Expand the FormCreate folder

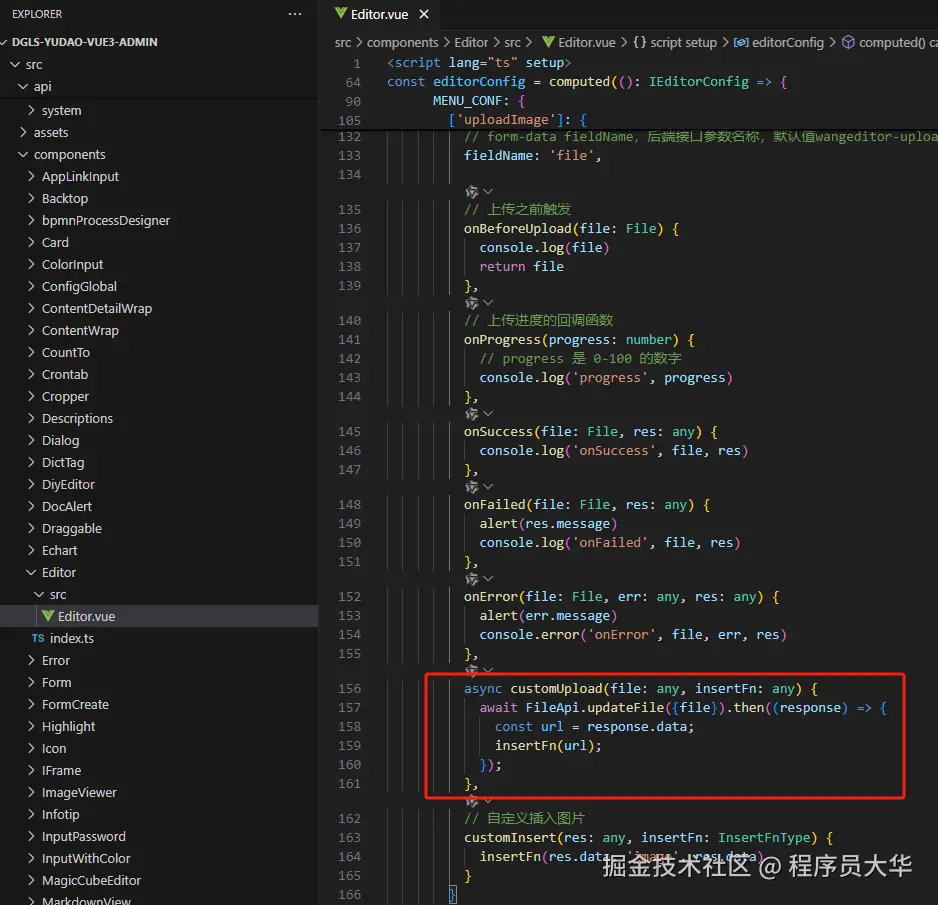tap(31, 705)
